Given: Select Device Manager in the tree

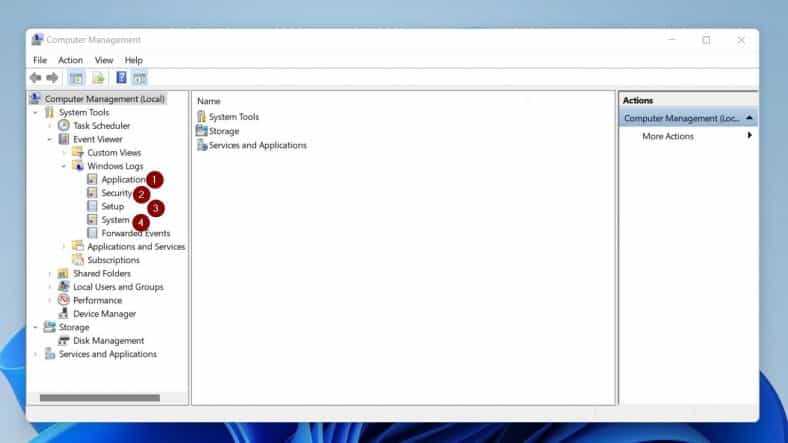Looking at the screenshot, I should [105, 313].
